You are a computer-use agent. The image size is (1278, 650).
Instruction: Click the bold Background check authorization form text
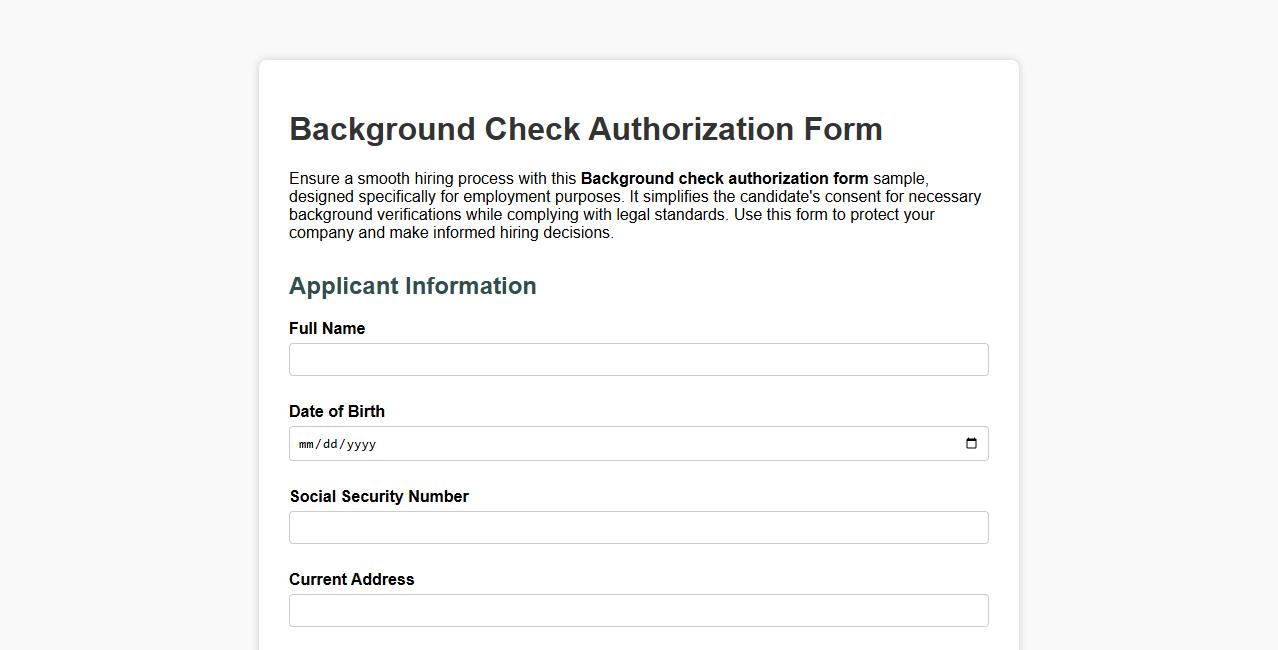point(723,178)
